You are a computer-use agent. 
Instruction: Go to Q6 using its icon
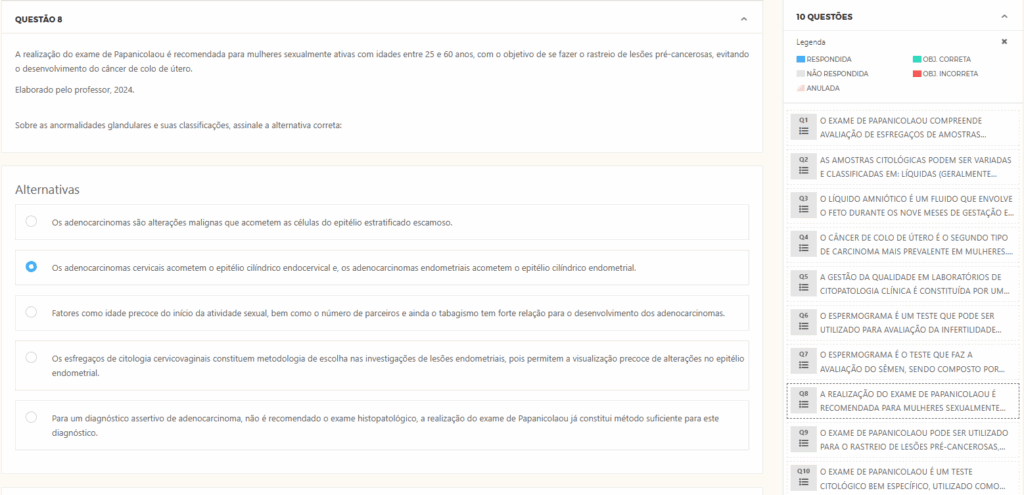(x=802, y=322)
